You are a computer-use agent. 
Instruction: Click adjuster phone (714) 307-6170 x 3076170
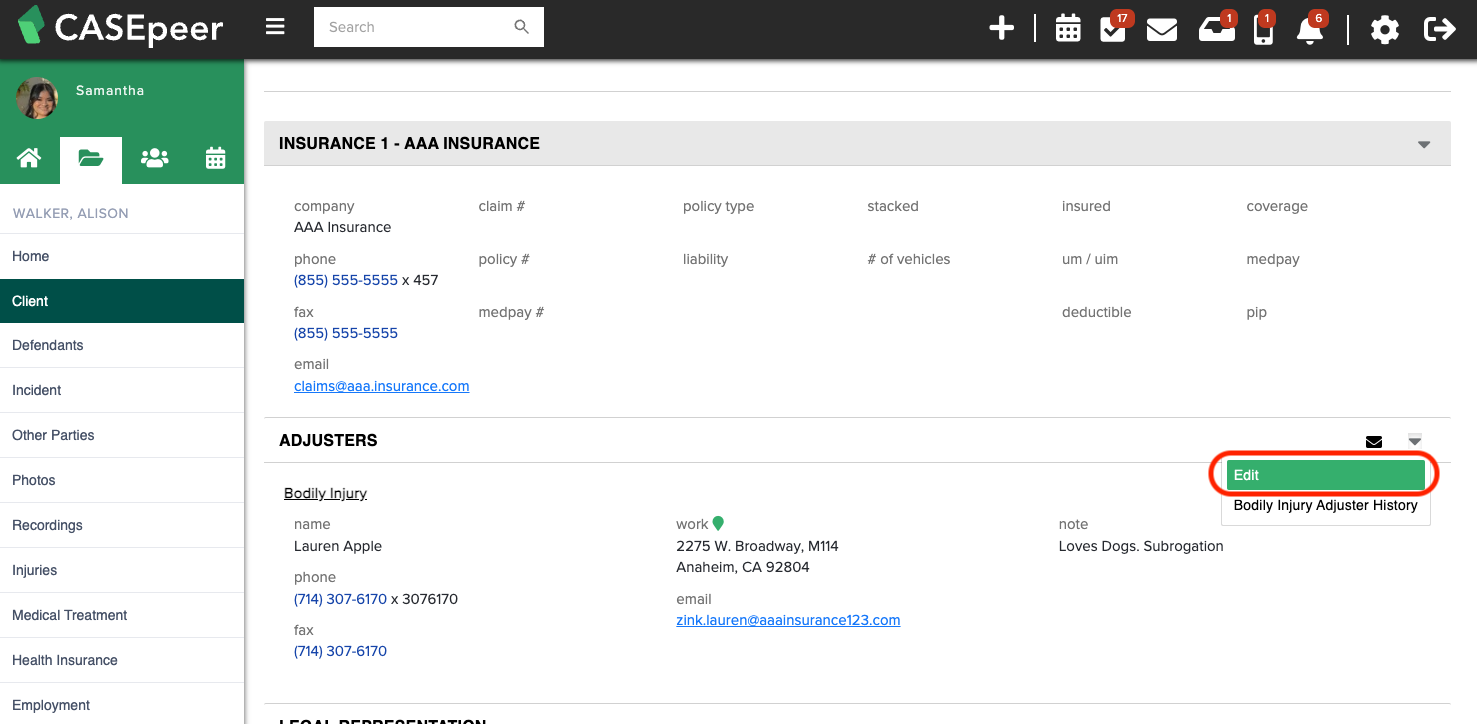click(x=376, y=599)
